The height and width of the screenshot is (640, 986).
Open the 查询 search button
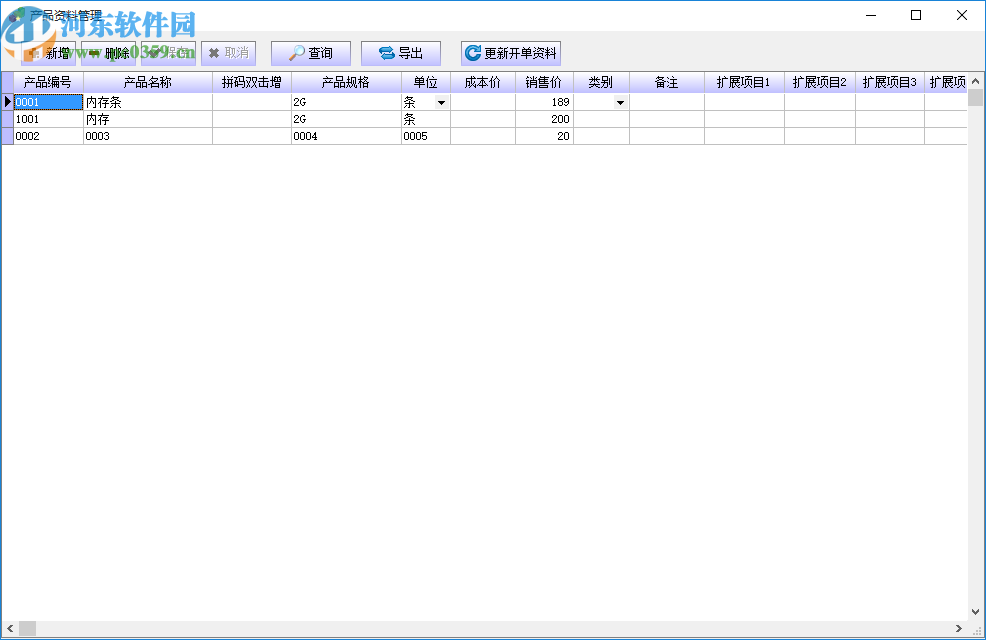[x=311, y=53]
